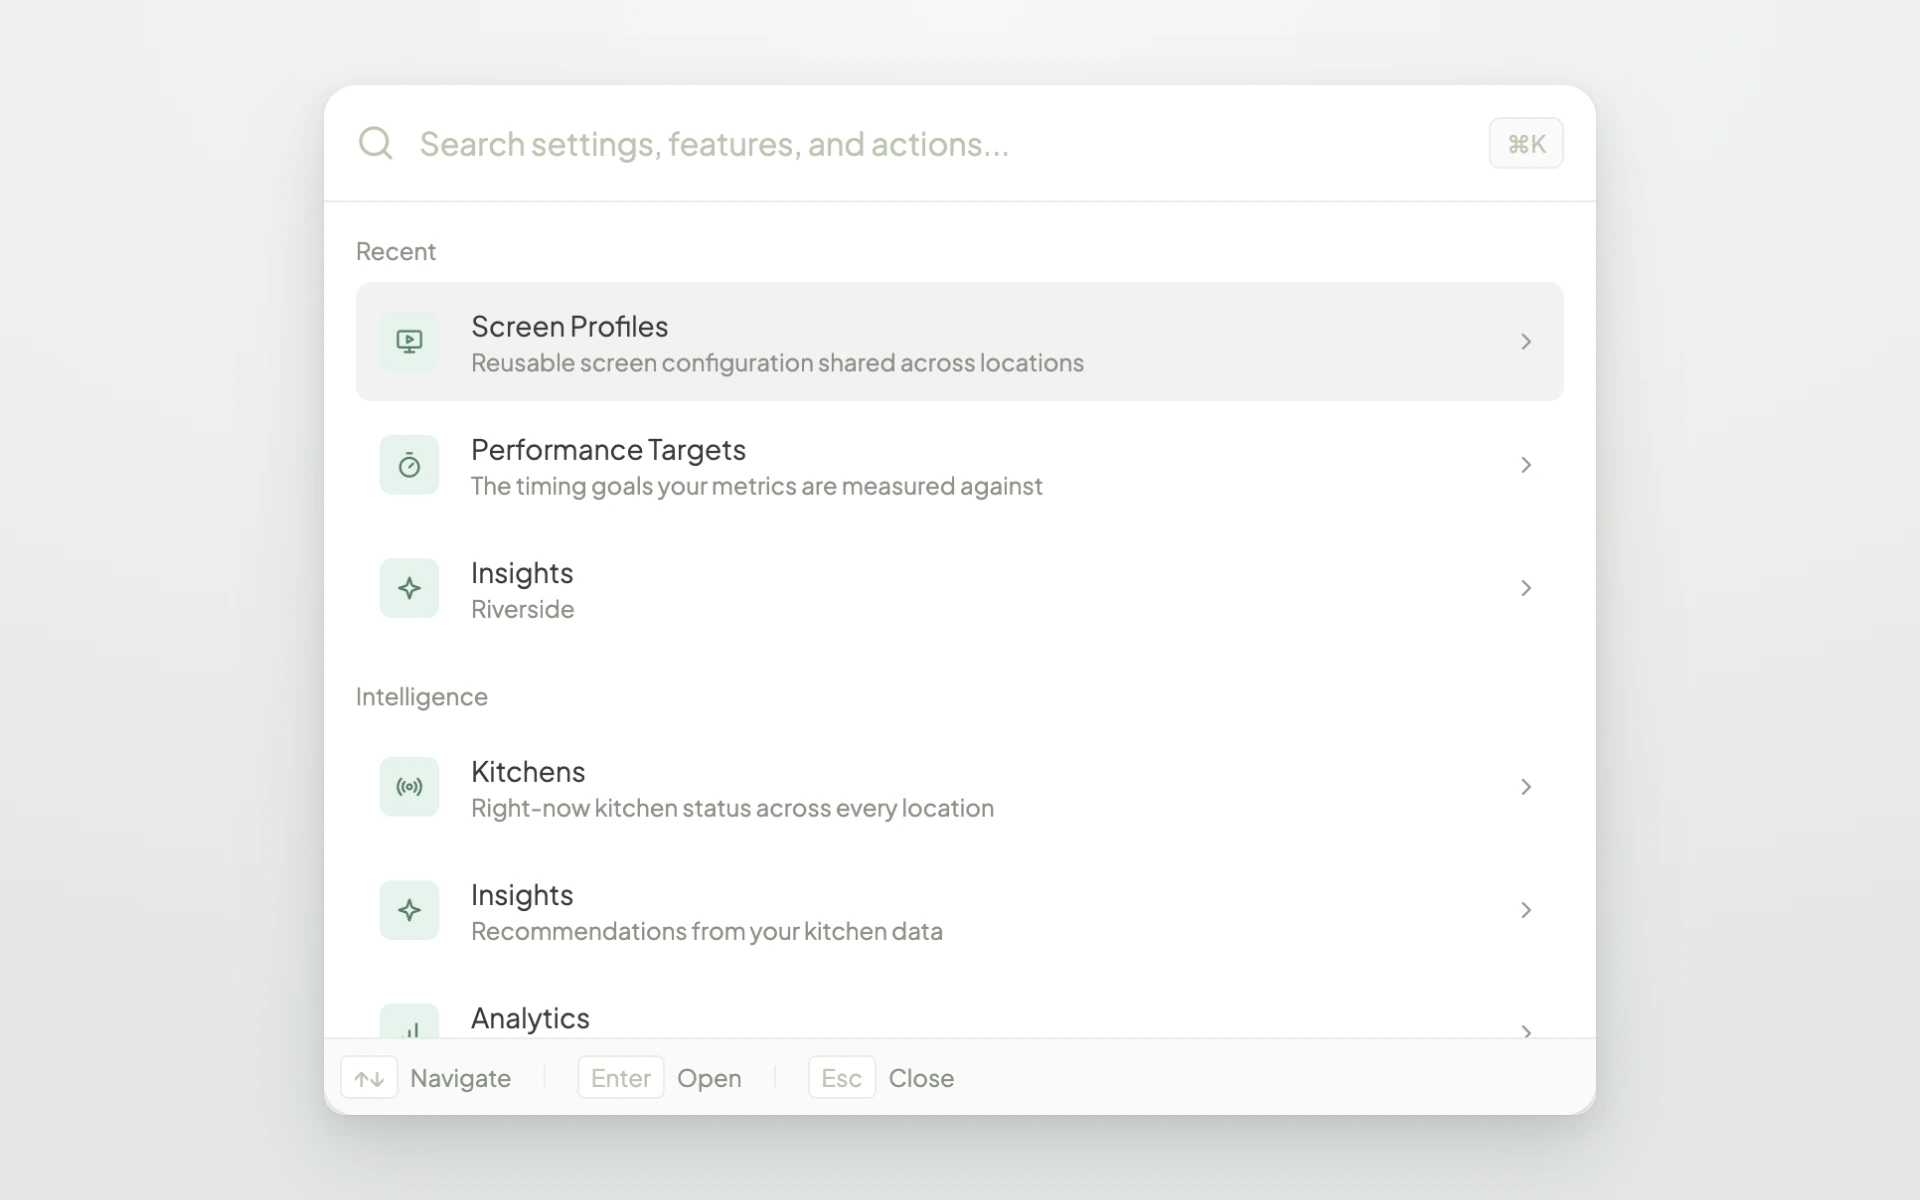Open chevron on Analytics row
The height and width of the screenshot is (1200, 1920).
coord(1526,1030)
